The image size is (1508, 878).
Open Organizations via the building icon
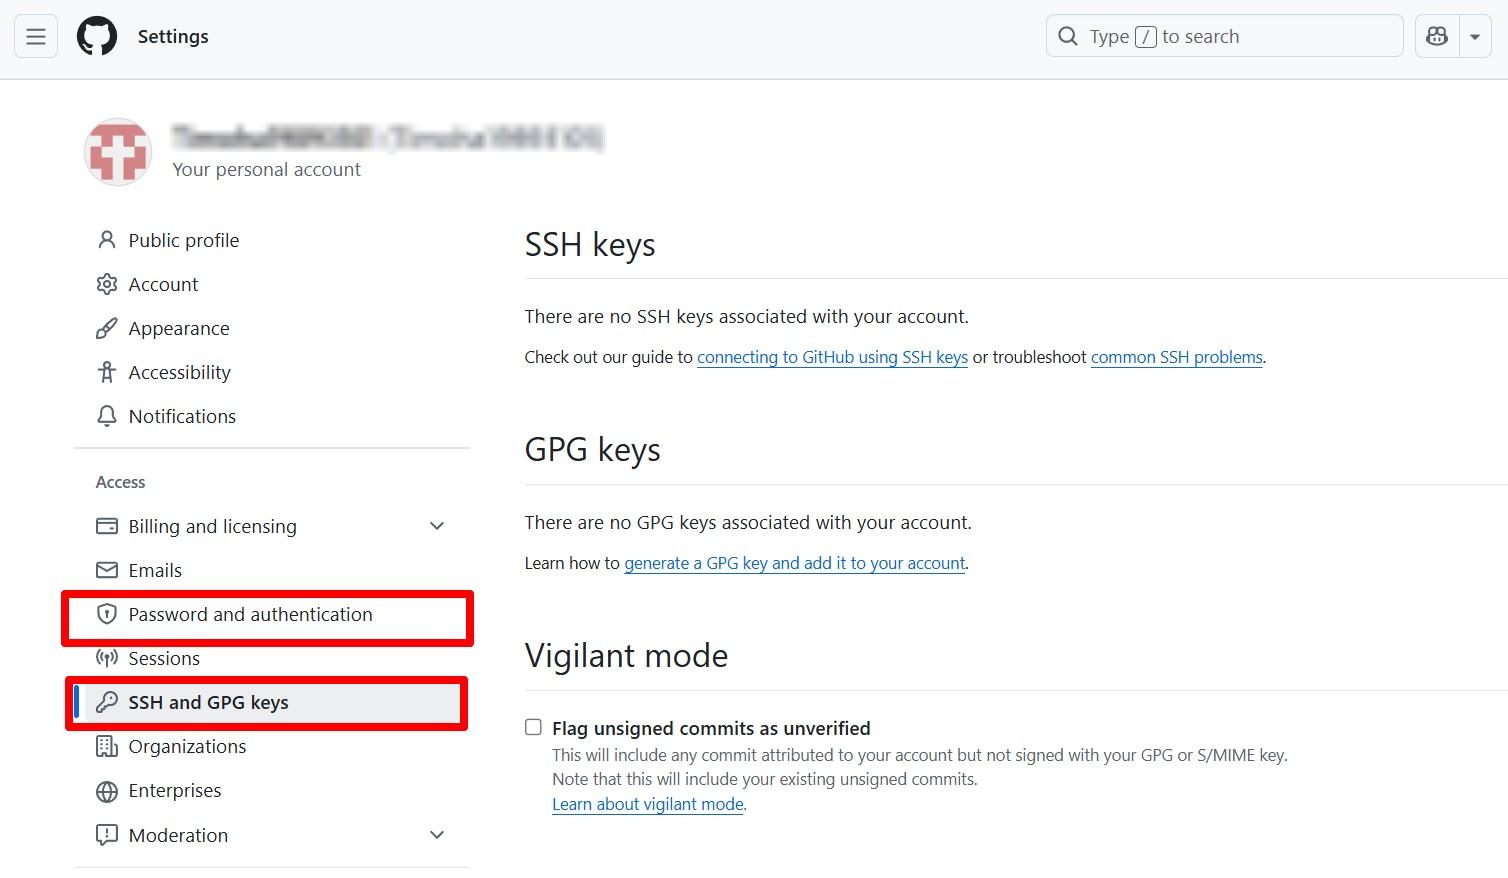click(x=107, y=746)
